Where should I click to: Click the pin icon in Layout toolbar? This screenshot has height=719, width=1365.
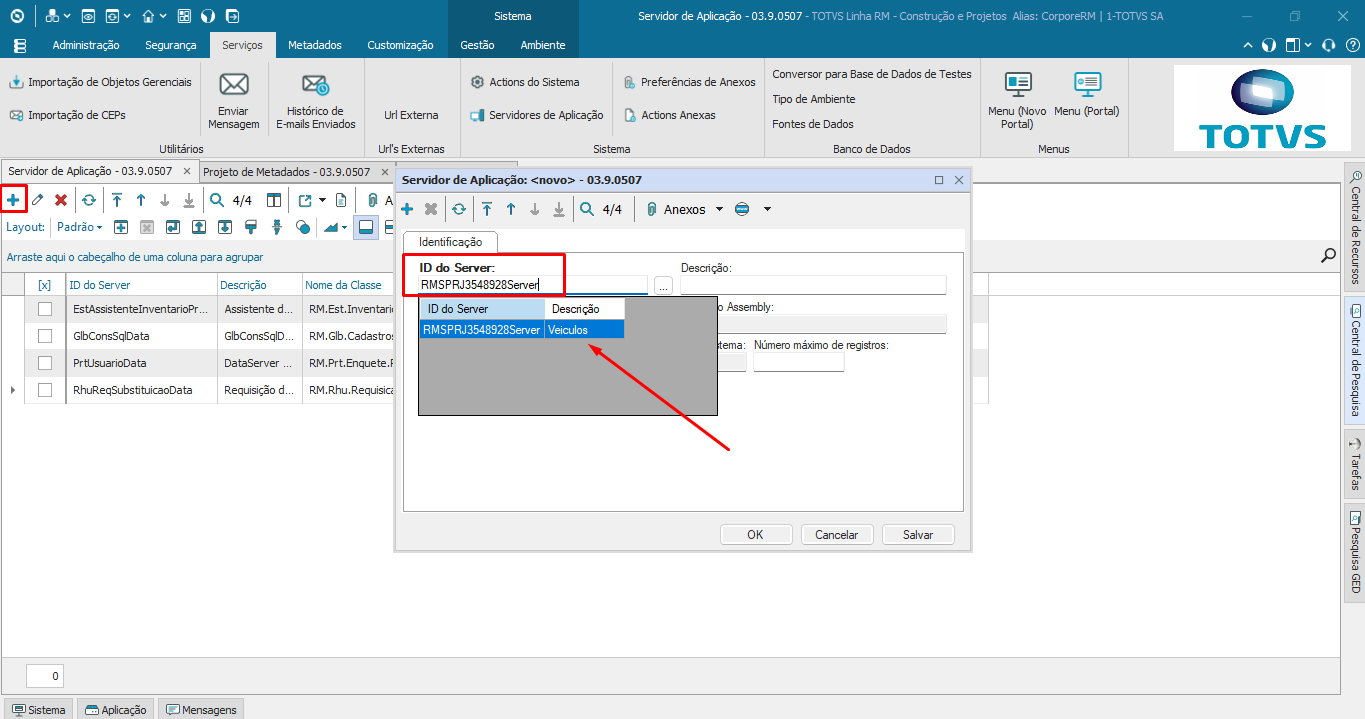tap(277, 227)
